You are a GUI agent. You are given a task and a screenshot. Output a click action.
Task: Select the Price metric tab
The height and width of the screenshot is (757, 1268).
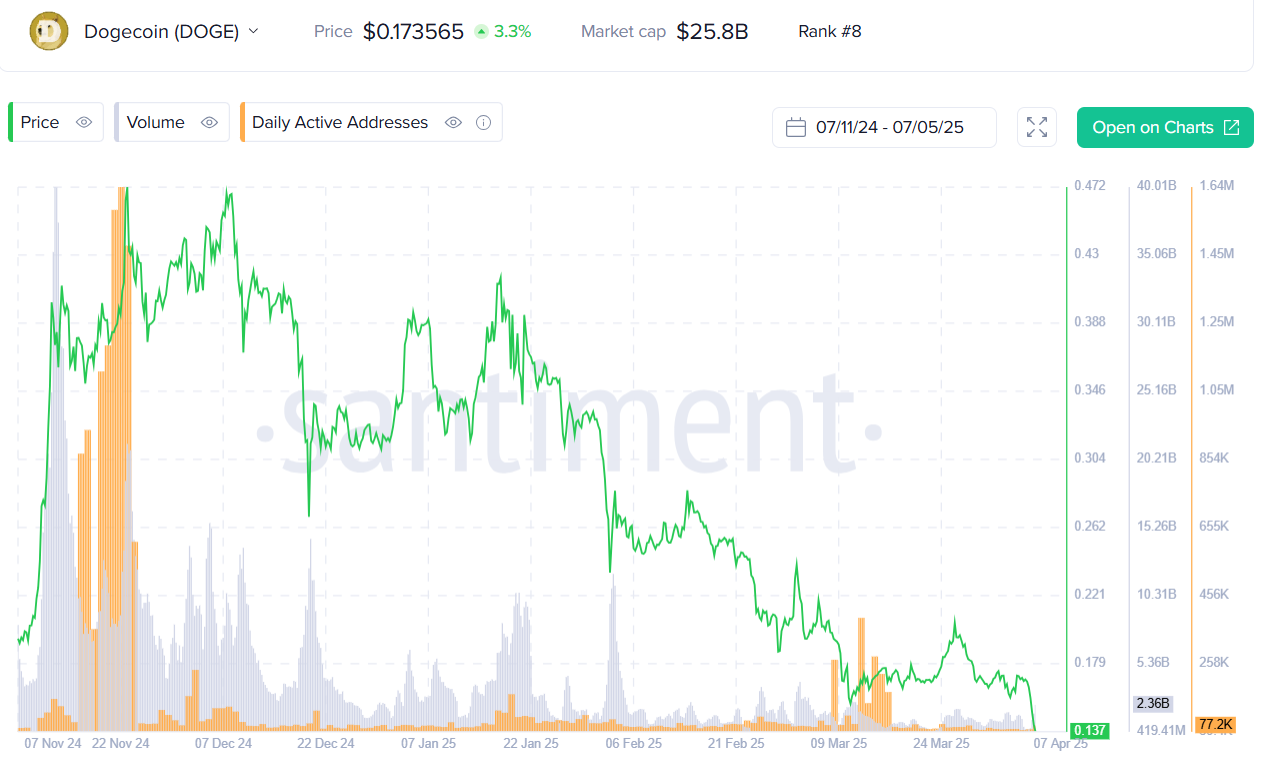click(x=40, y=122)
